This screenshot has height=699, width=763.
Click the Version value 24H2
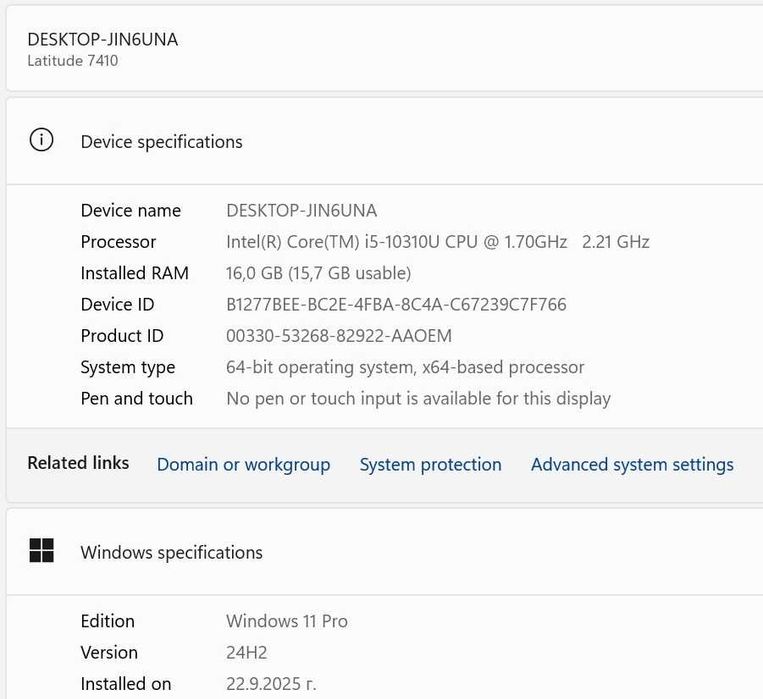coord(246,652)
